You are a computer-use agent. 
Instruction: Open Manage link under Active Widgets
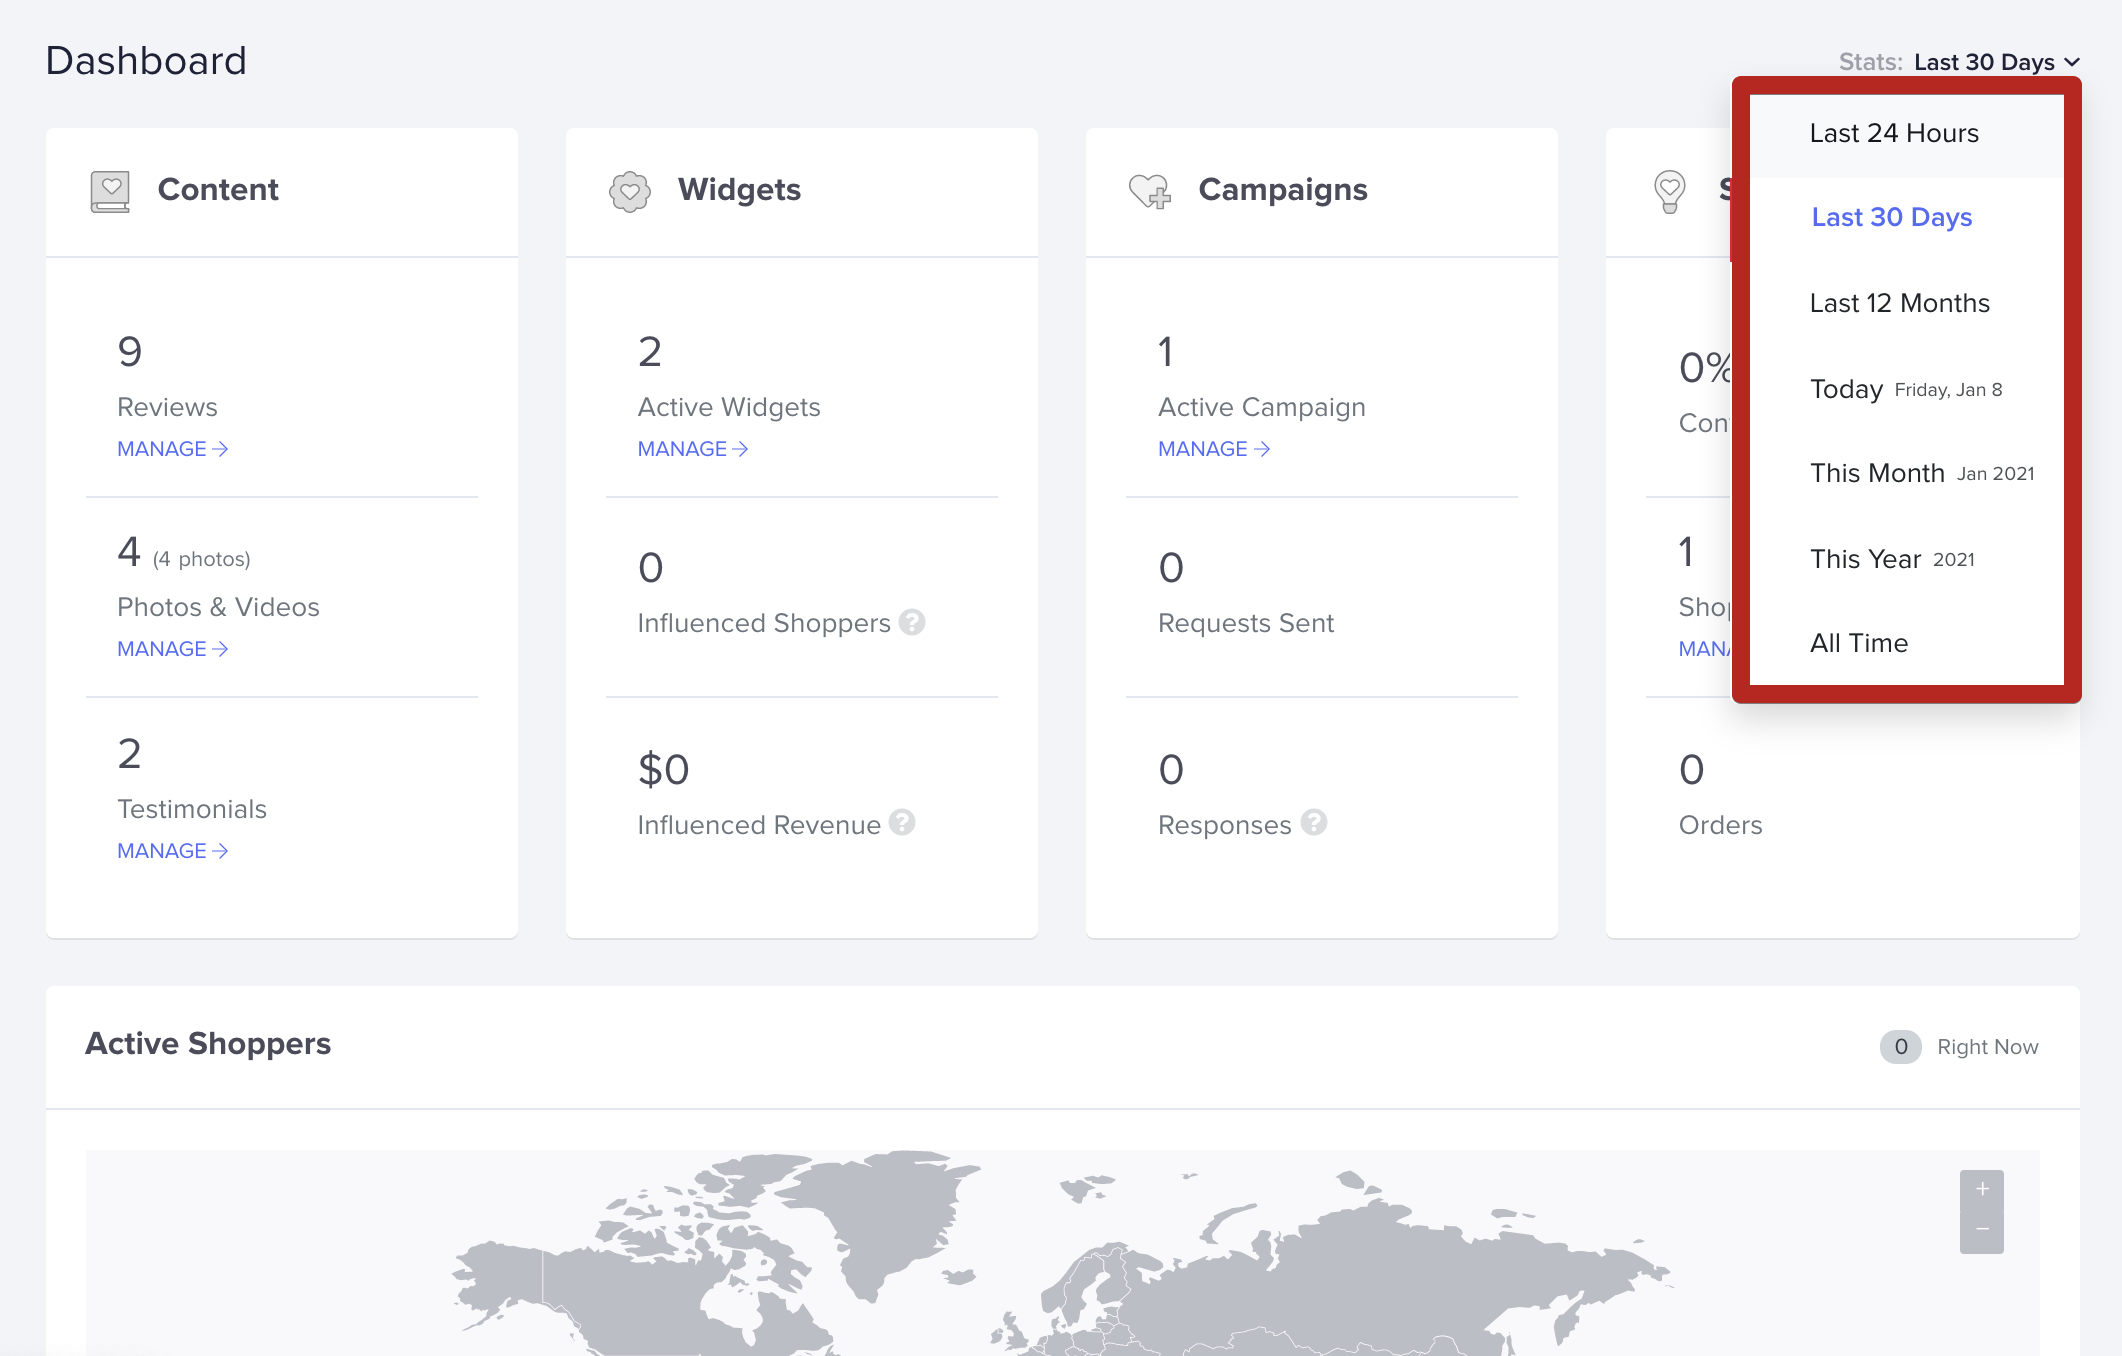click(x=692, y=449)
